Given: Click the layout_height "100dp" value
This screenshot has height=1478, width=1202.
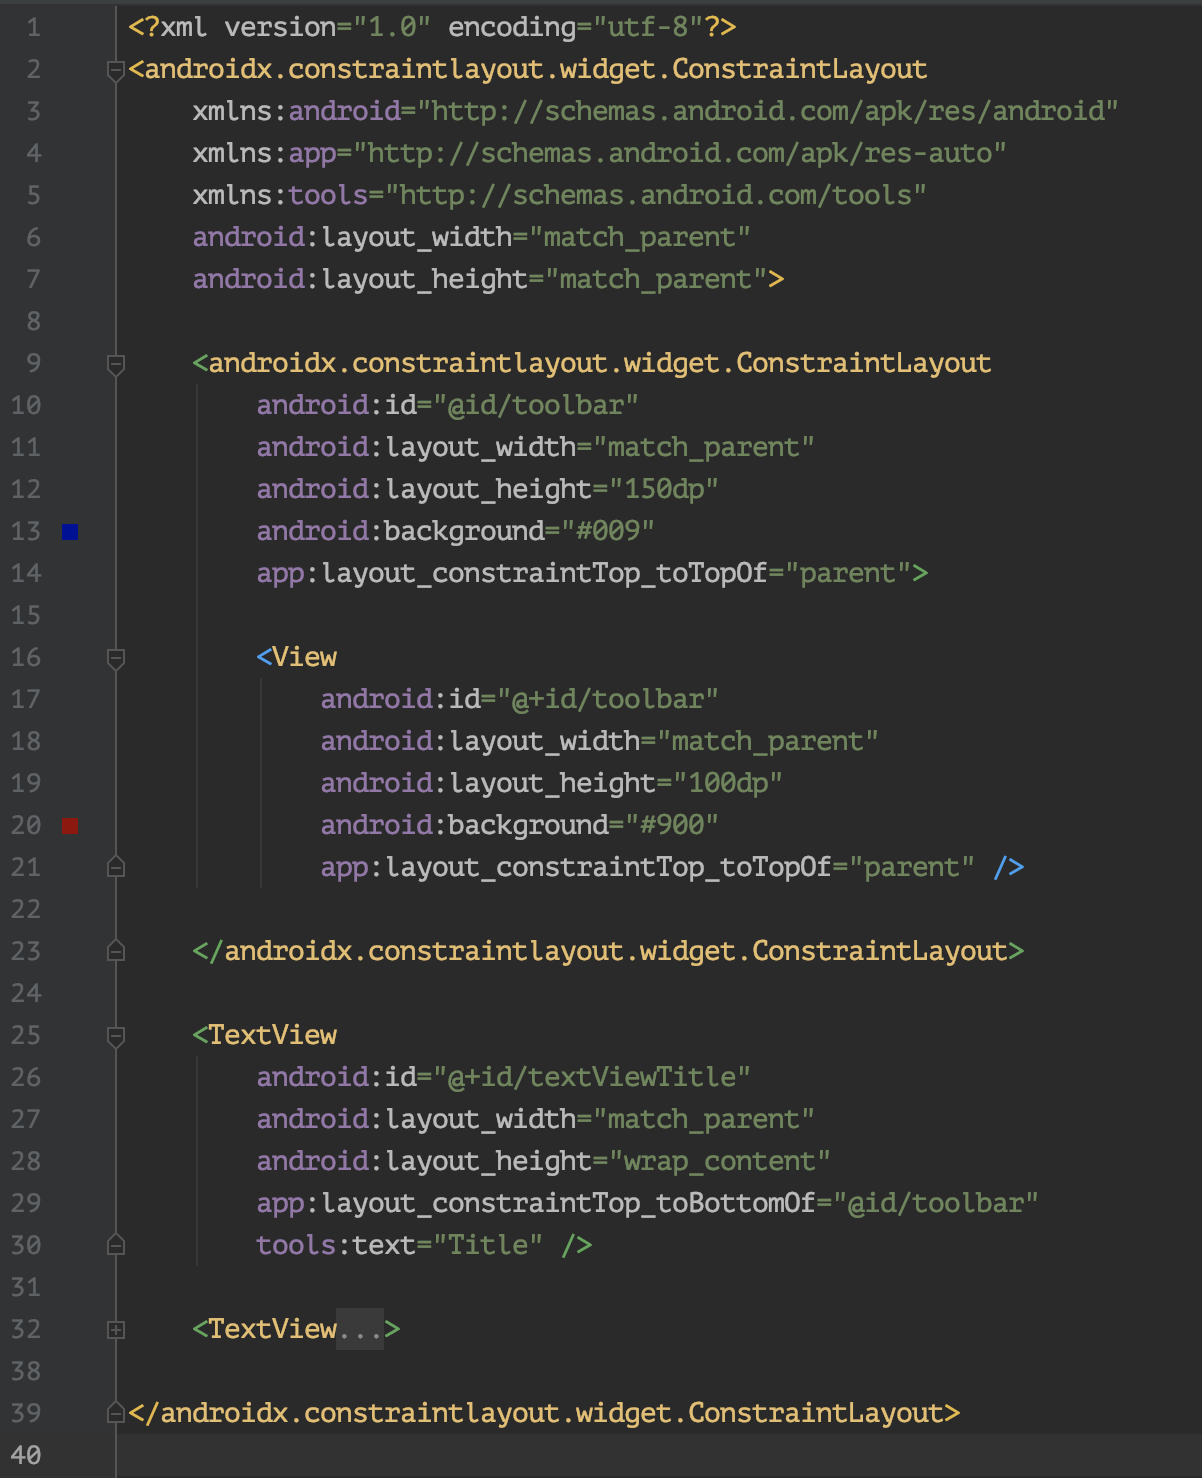Looking at the screenshot, I should [728, 783].
